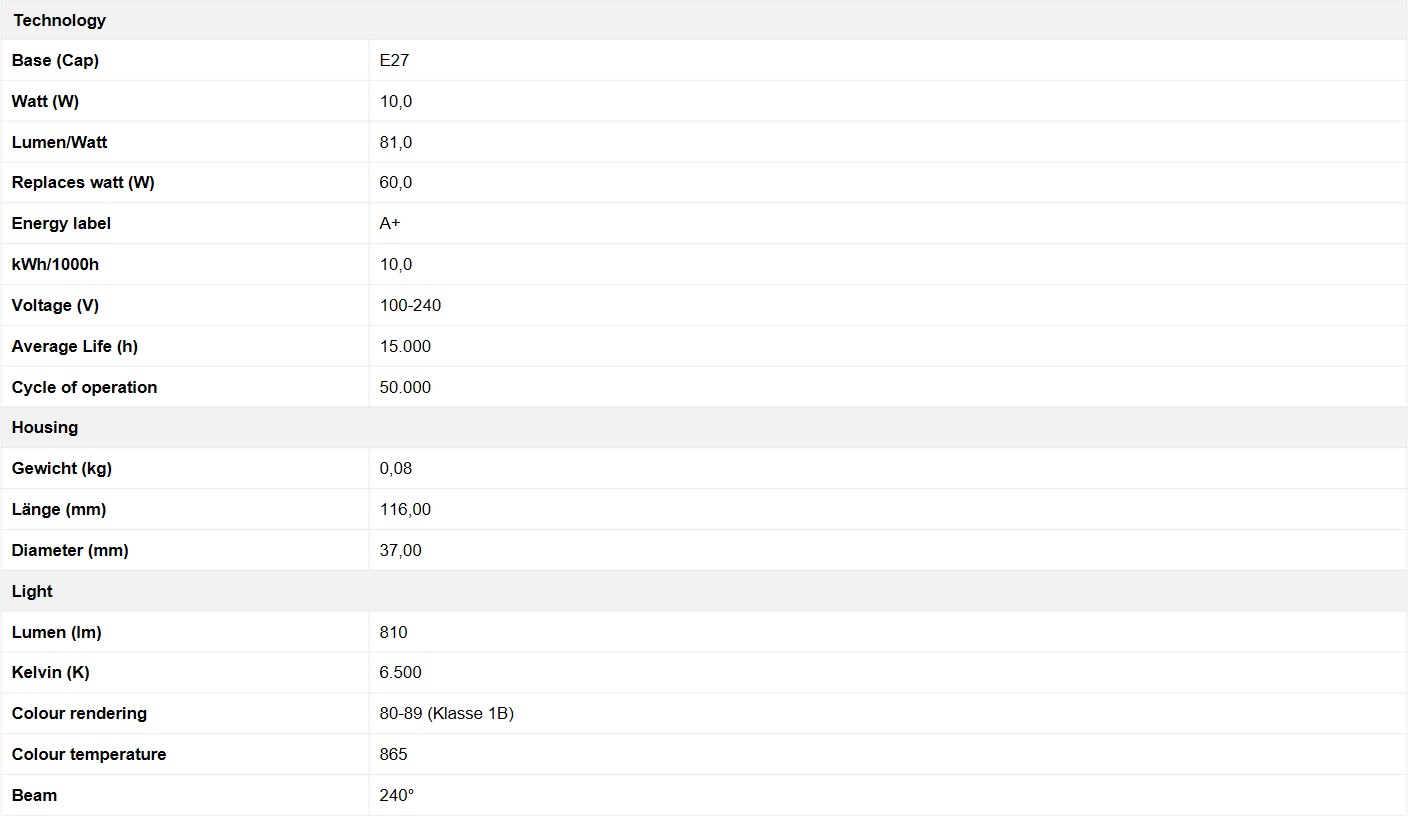Image resolution: width=1408 pixels, height=816 pixels.
Task: Select the Average Life (h) label
Action: point(75,346)
